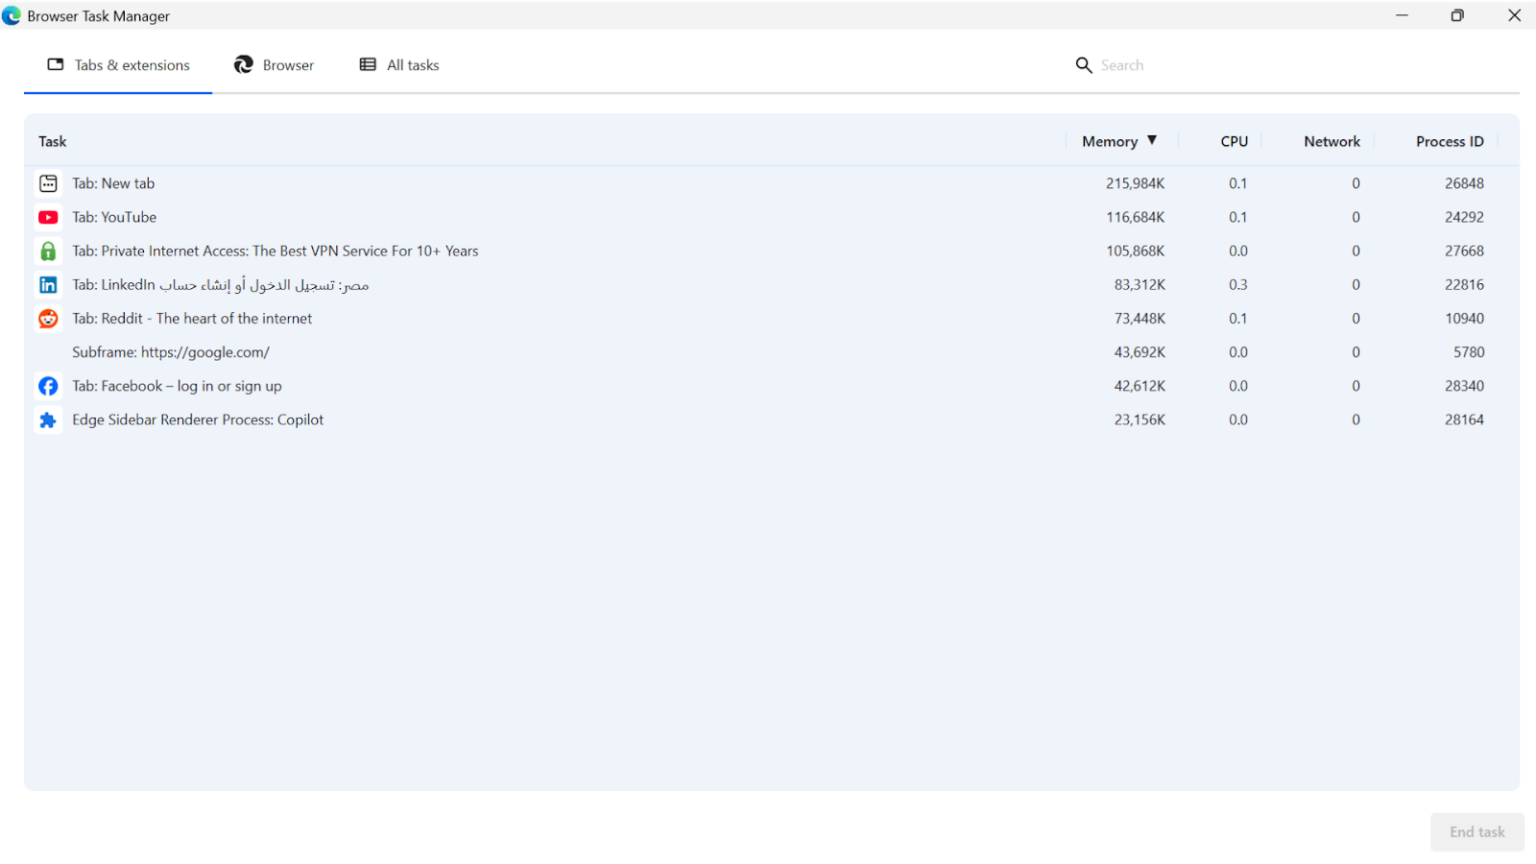Click the YouTube tab favicon icon
This screenshot has height=864, width=1536.
click(48, 217)
